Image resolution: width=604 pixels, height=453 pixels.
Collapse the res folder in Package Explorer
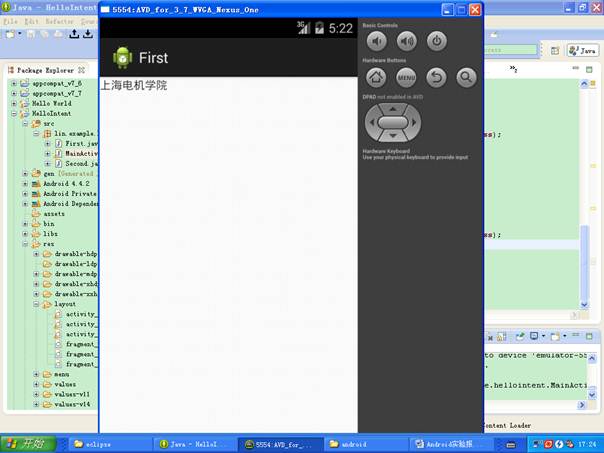point(25,244)
